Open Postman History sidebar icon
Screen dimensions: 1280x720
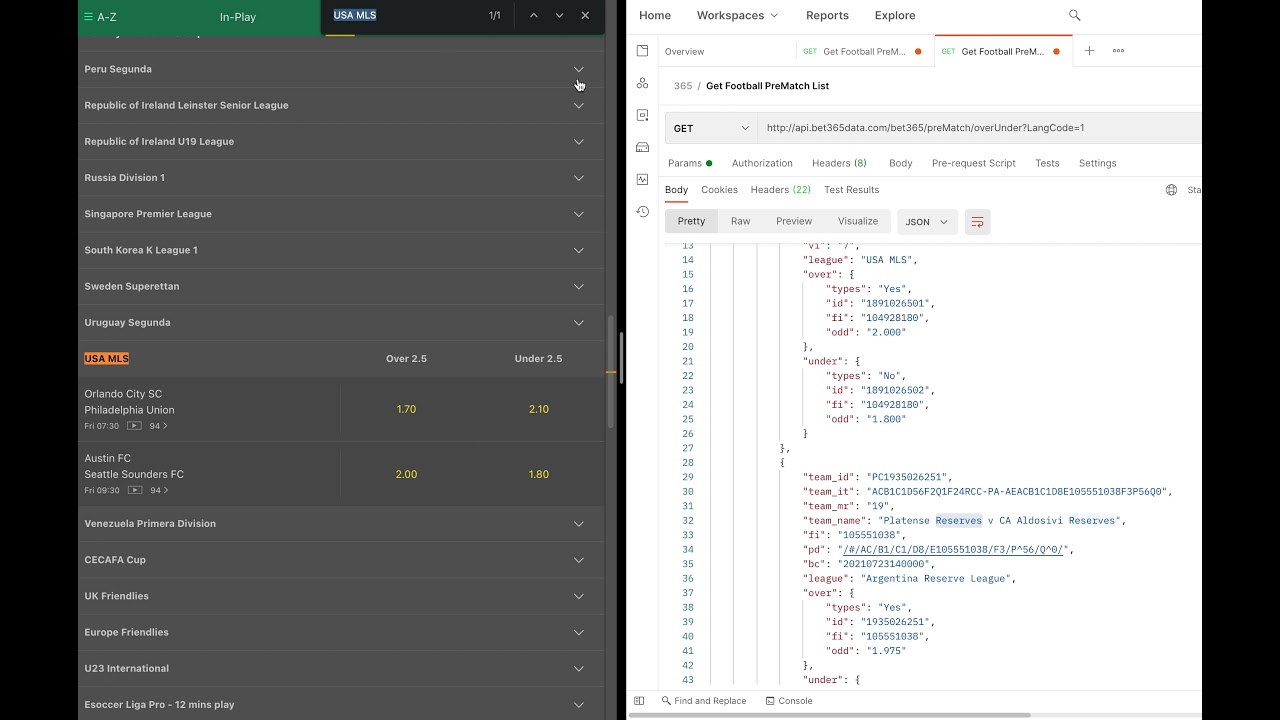642,211
